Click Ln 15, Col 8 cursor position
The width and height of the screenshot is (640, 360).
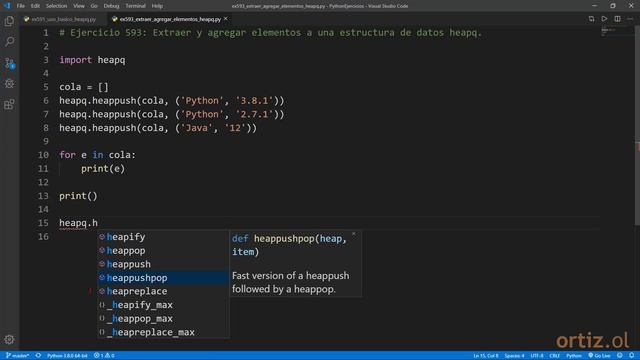tap(486, 356)
